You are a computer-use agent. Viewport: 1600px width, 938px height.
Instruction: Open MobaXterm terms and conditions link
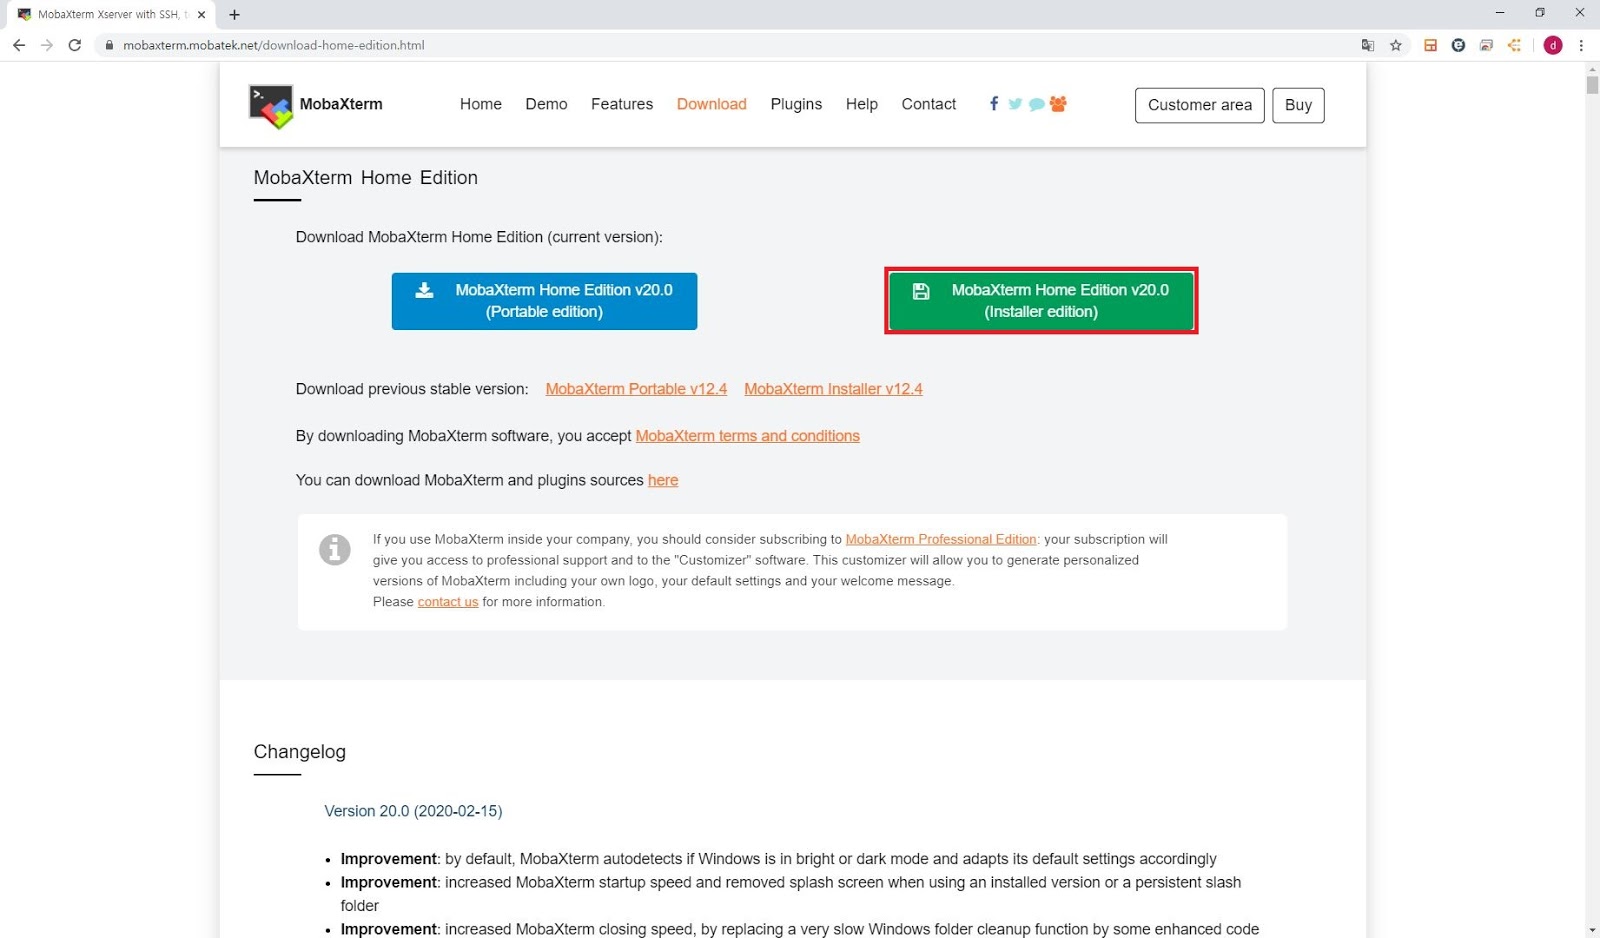(x=748, y=436)
